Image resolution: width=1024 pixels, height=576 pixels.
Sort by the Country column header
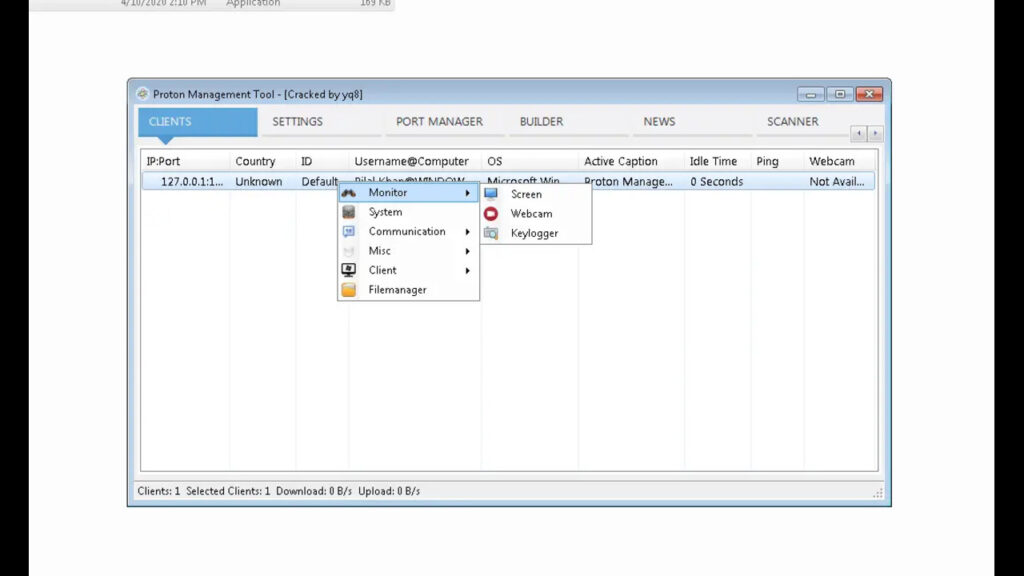pos(263,161)
